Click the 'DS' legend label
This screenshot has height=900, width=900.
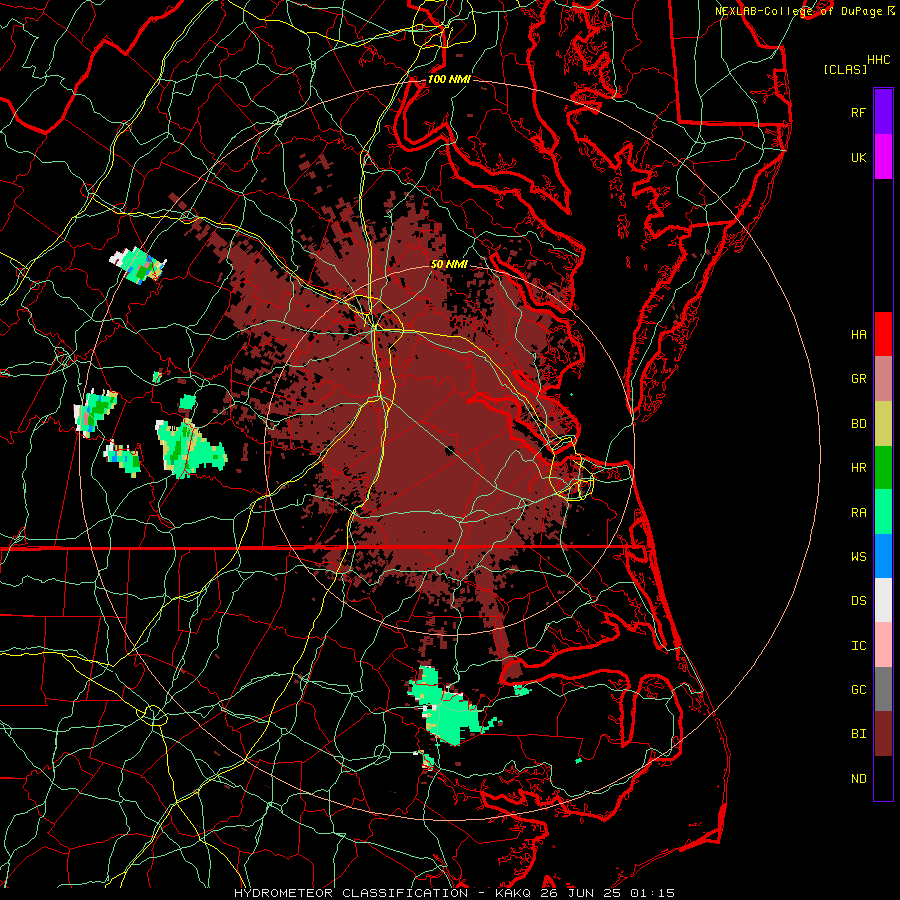click(859, 601)
